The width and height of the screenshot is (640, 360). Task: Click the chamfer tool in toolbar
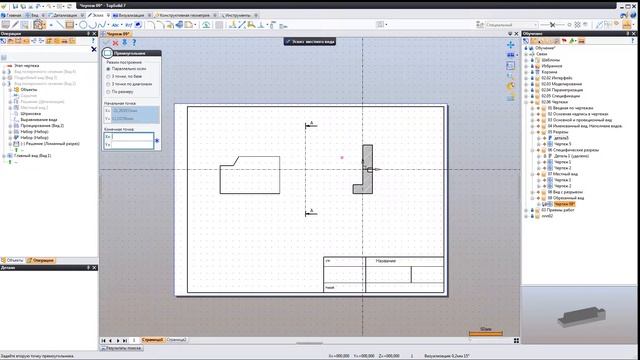point(160,25)
